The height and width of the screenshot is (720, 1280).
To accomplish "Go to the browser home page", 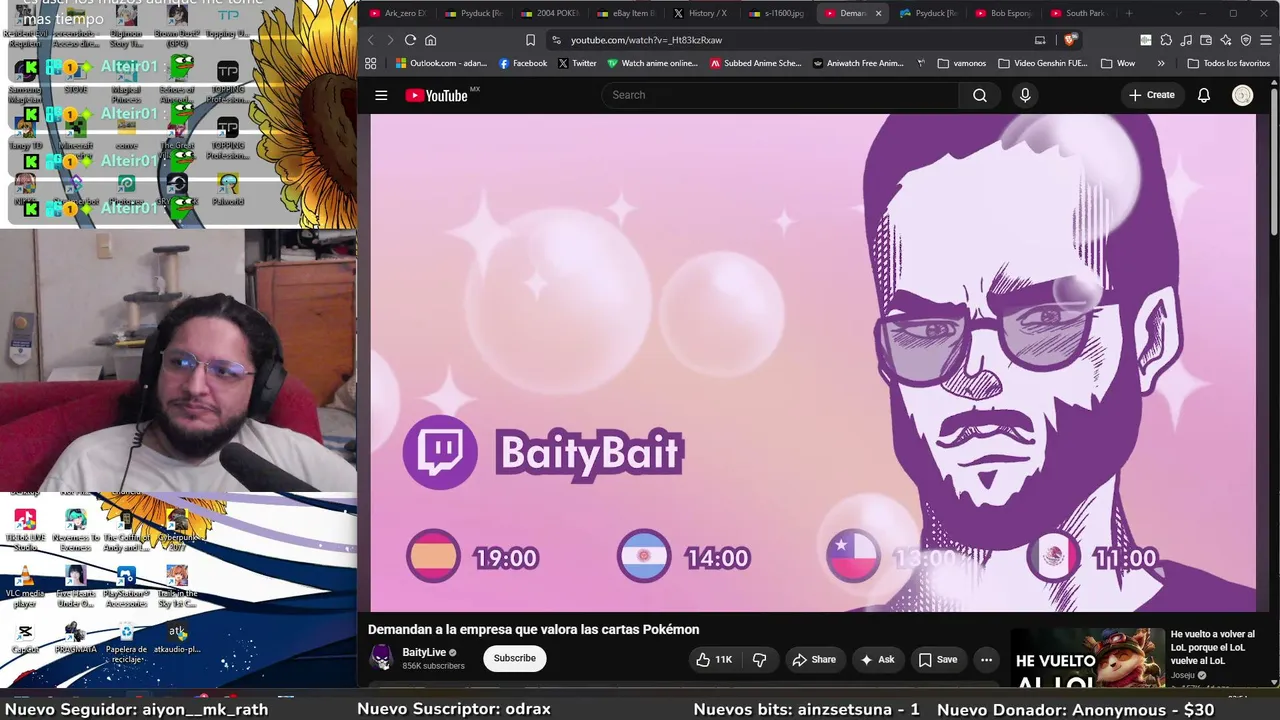I will (431, 40).
